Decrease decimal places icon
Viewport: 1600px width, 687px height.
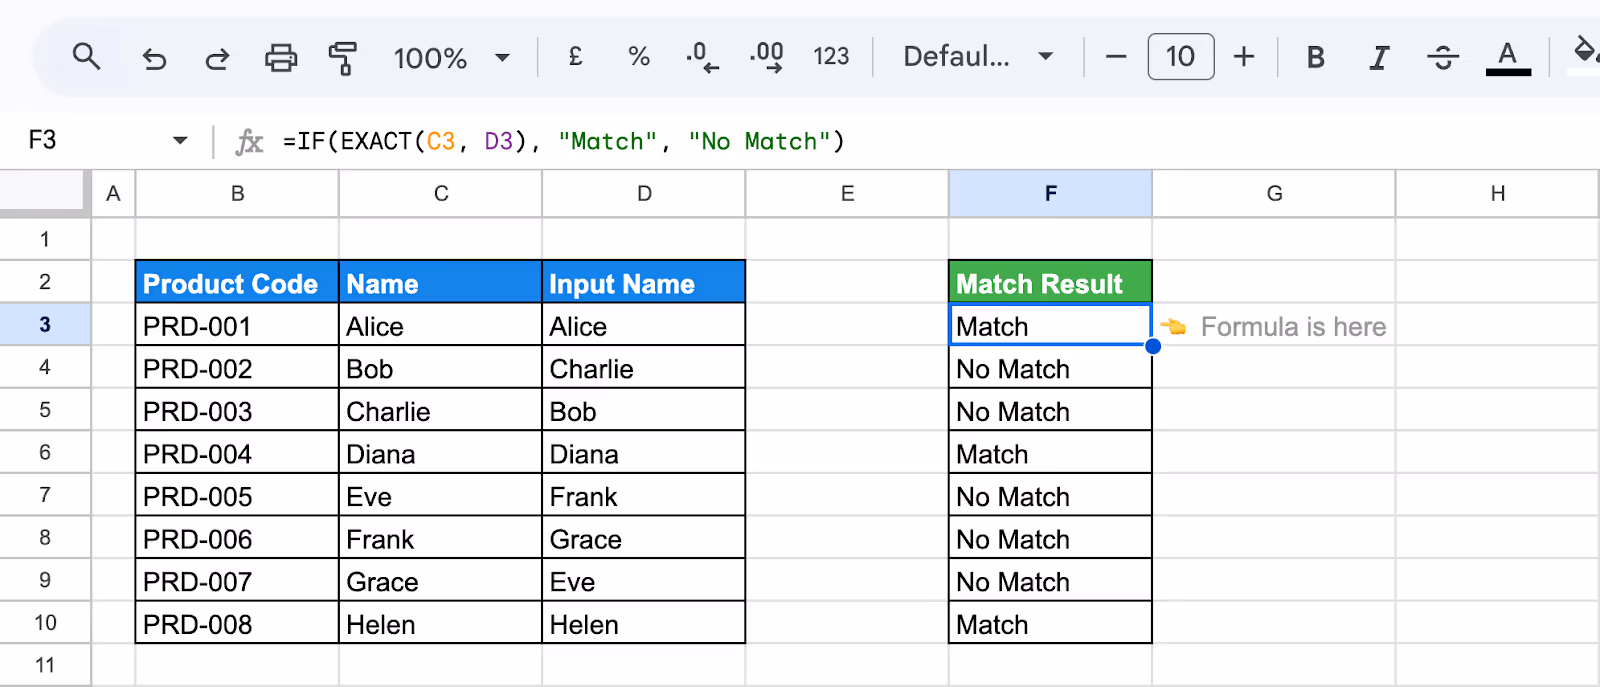pos(702,57)
